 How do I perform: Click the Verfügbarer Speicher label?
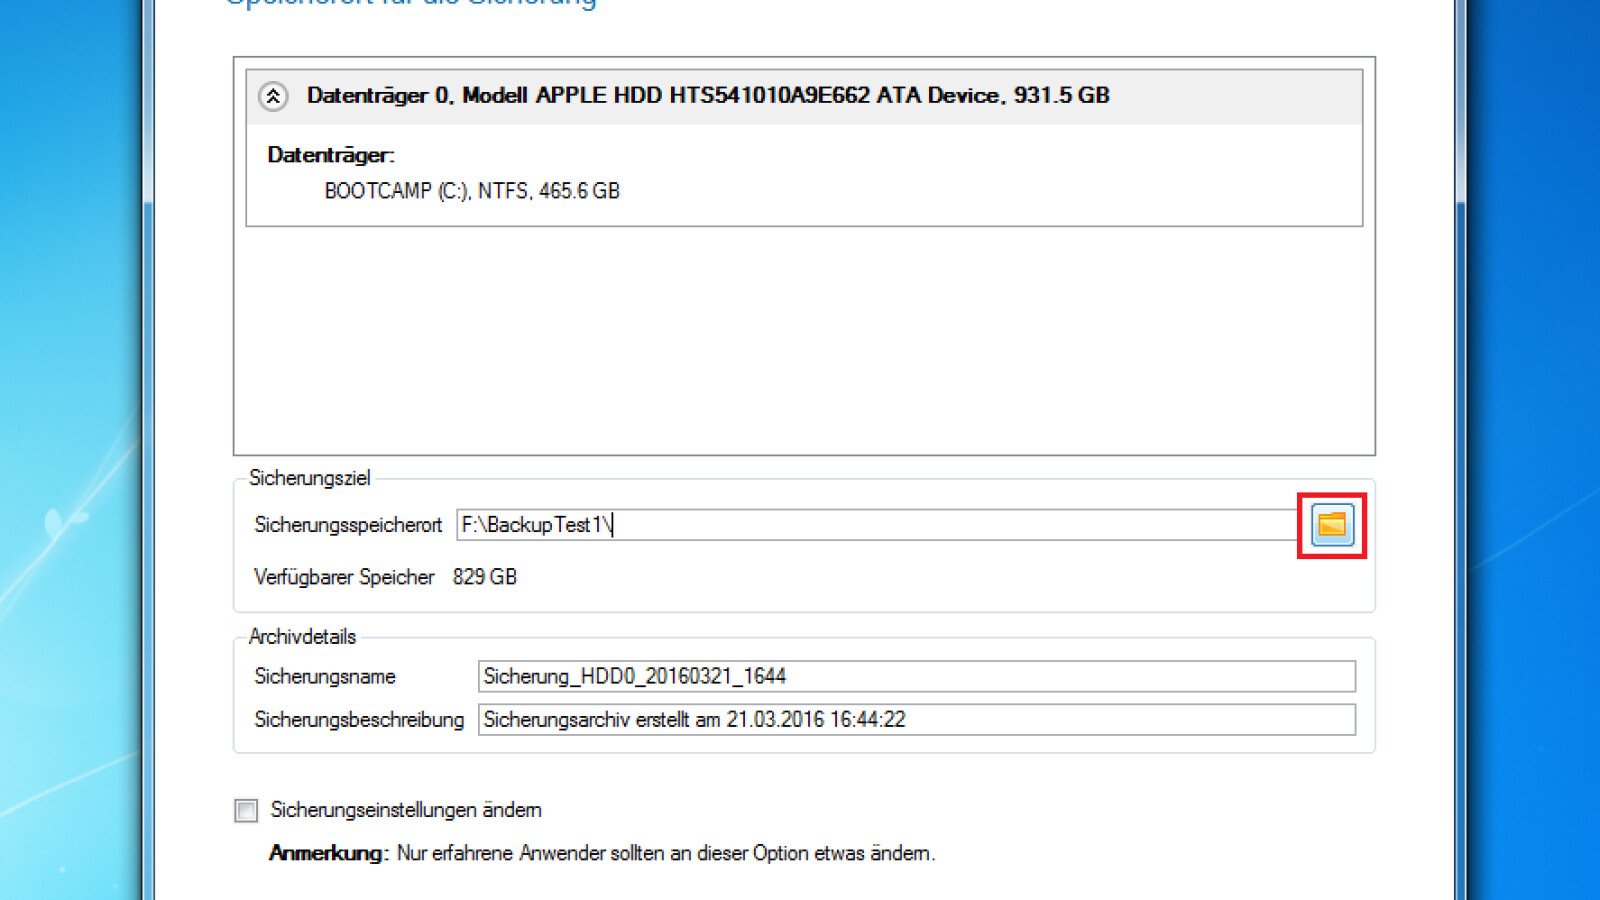click(344, 577)
